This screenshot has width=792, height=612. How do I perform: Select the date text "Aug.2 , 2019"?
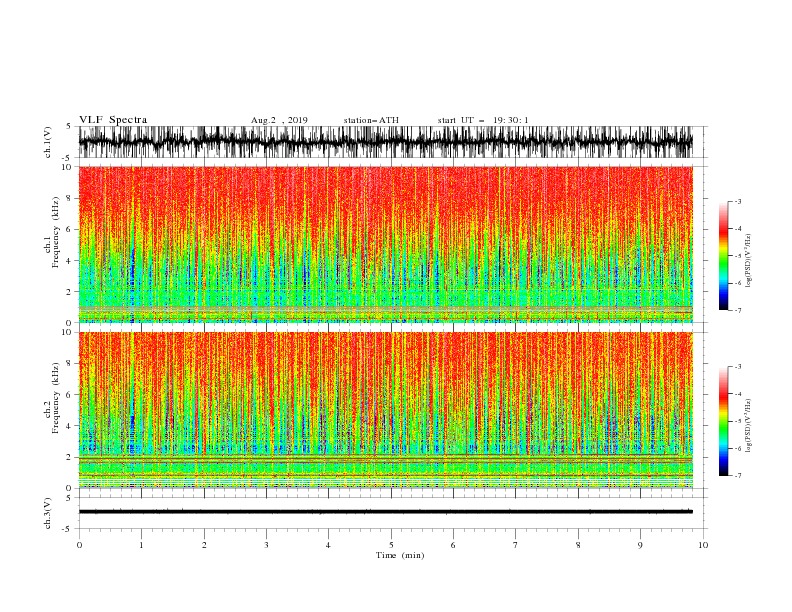point(279,120)
